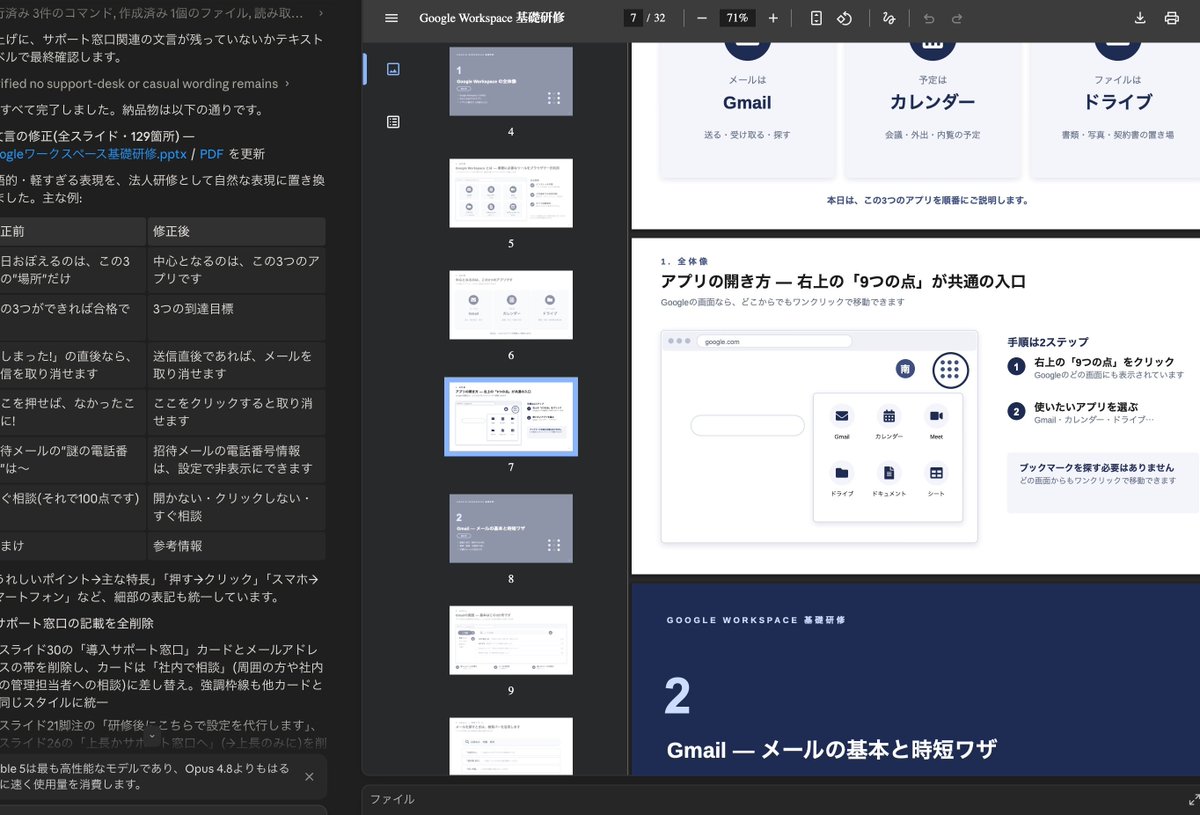Show thumbnails view in PDF sidebar

393,69
